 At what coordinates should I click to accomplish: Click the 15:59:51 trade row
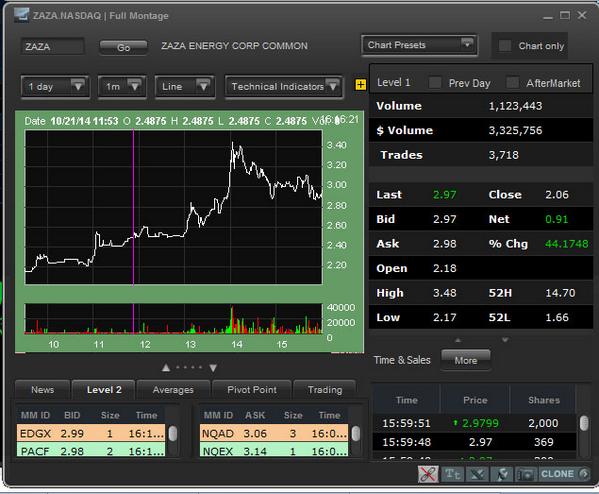(474, 423)
